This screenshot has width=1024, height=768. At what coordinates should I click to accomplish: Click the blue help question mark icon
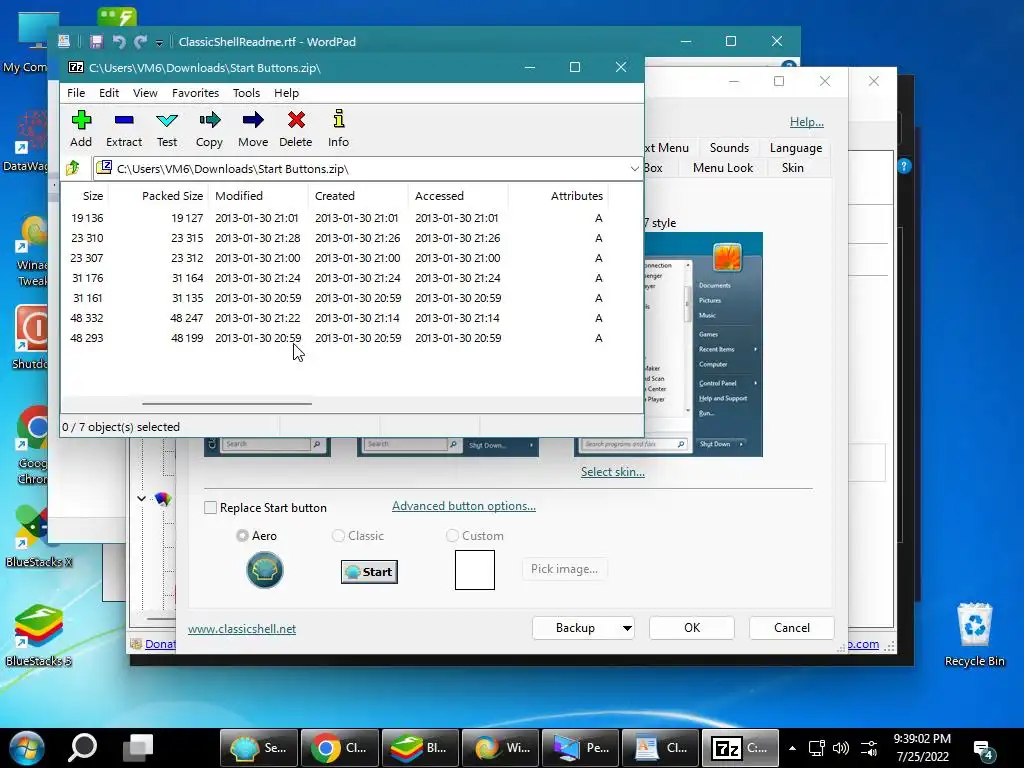point(904,166)
